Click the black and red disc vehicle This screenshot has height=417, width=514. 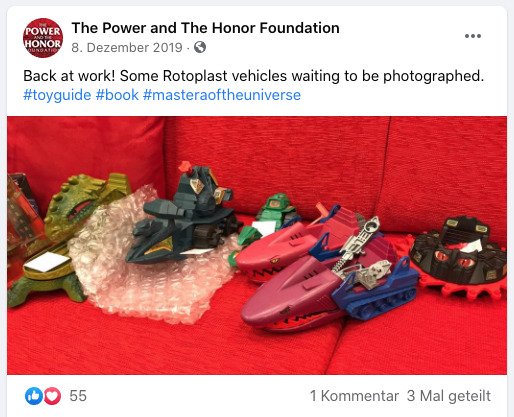(x=459, y=257)
